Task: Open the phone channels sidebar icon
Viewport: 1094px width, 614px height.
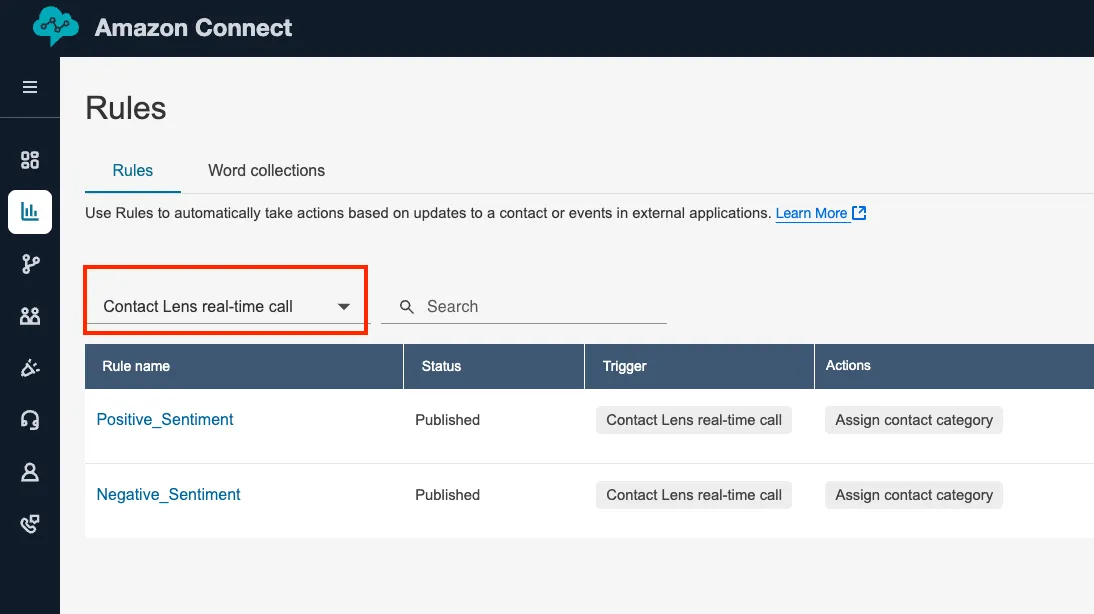Action: point(30,524)
